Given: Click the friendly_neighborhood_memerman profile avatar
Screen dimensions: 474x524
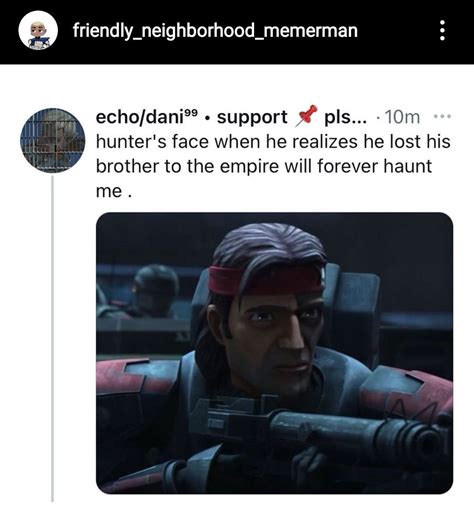Looking at the screenshot, I should 38,30.
